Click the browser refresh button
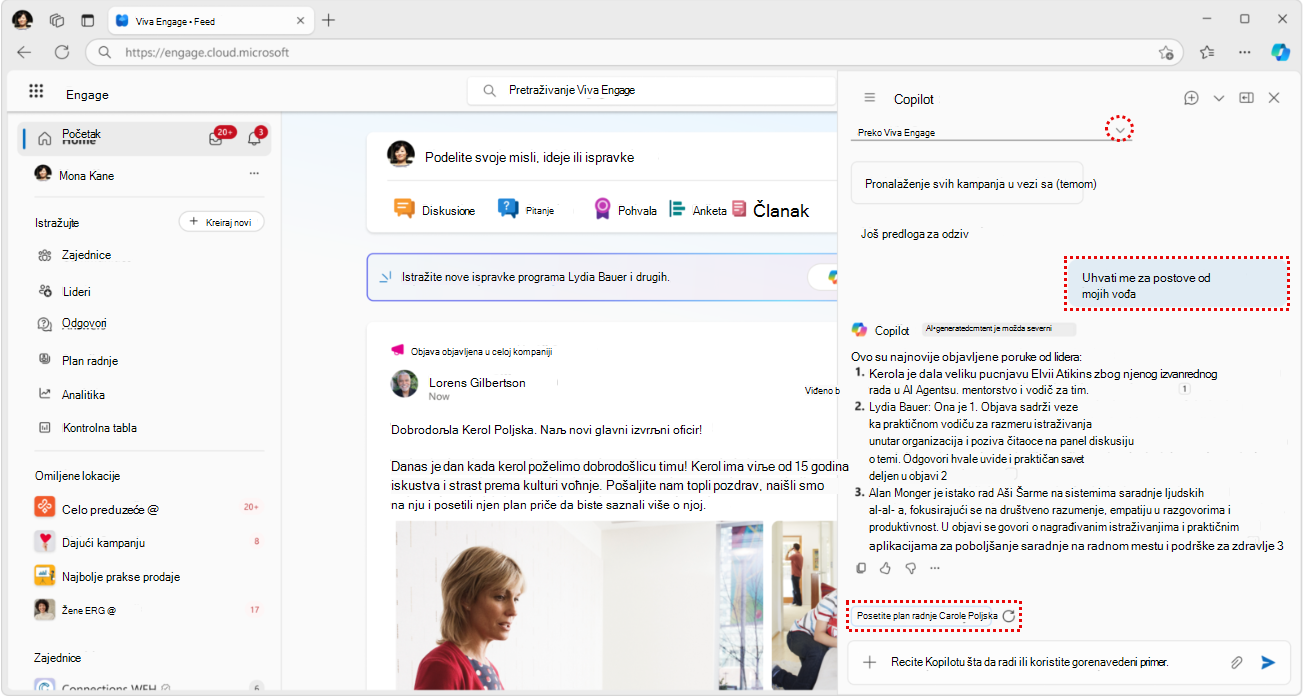The width and height of the screenshot is (1303, 696). (62, 52)
